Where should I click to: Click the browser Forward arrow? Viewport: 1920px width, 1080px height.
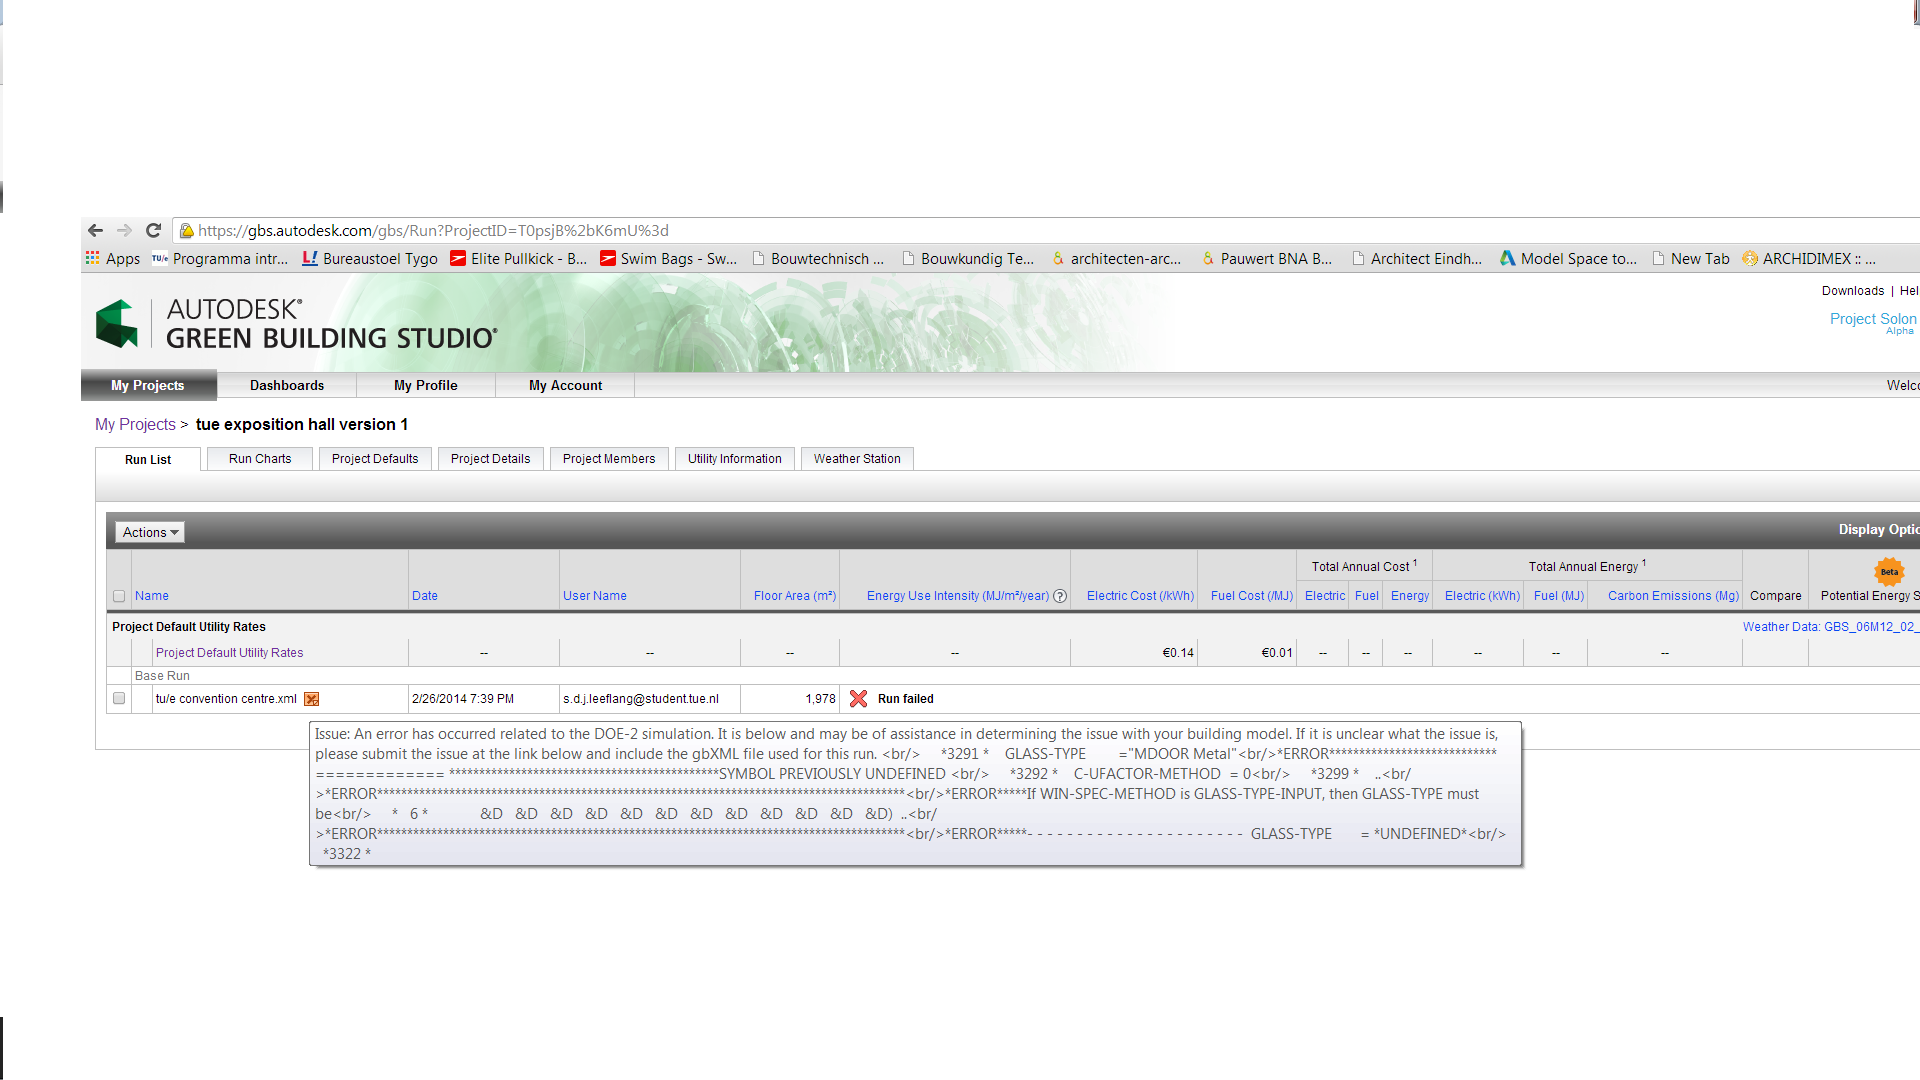[124, 231]
